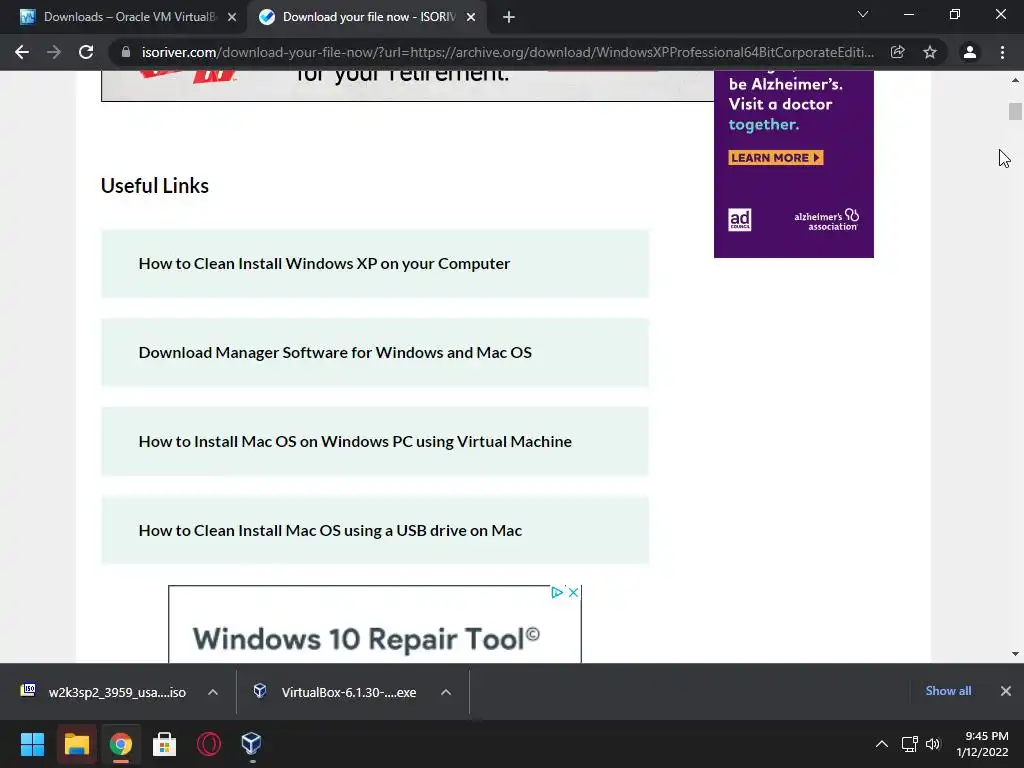Click the isoriver URL address bar
The image size is (1024, 768).
click(507, 52)
